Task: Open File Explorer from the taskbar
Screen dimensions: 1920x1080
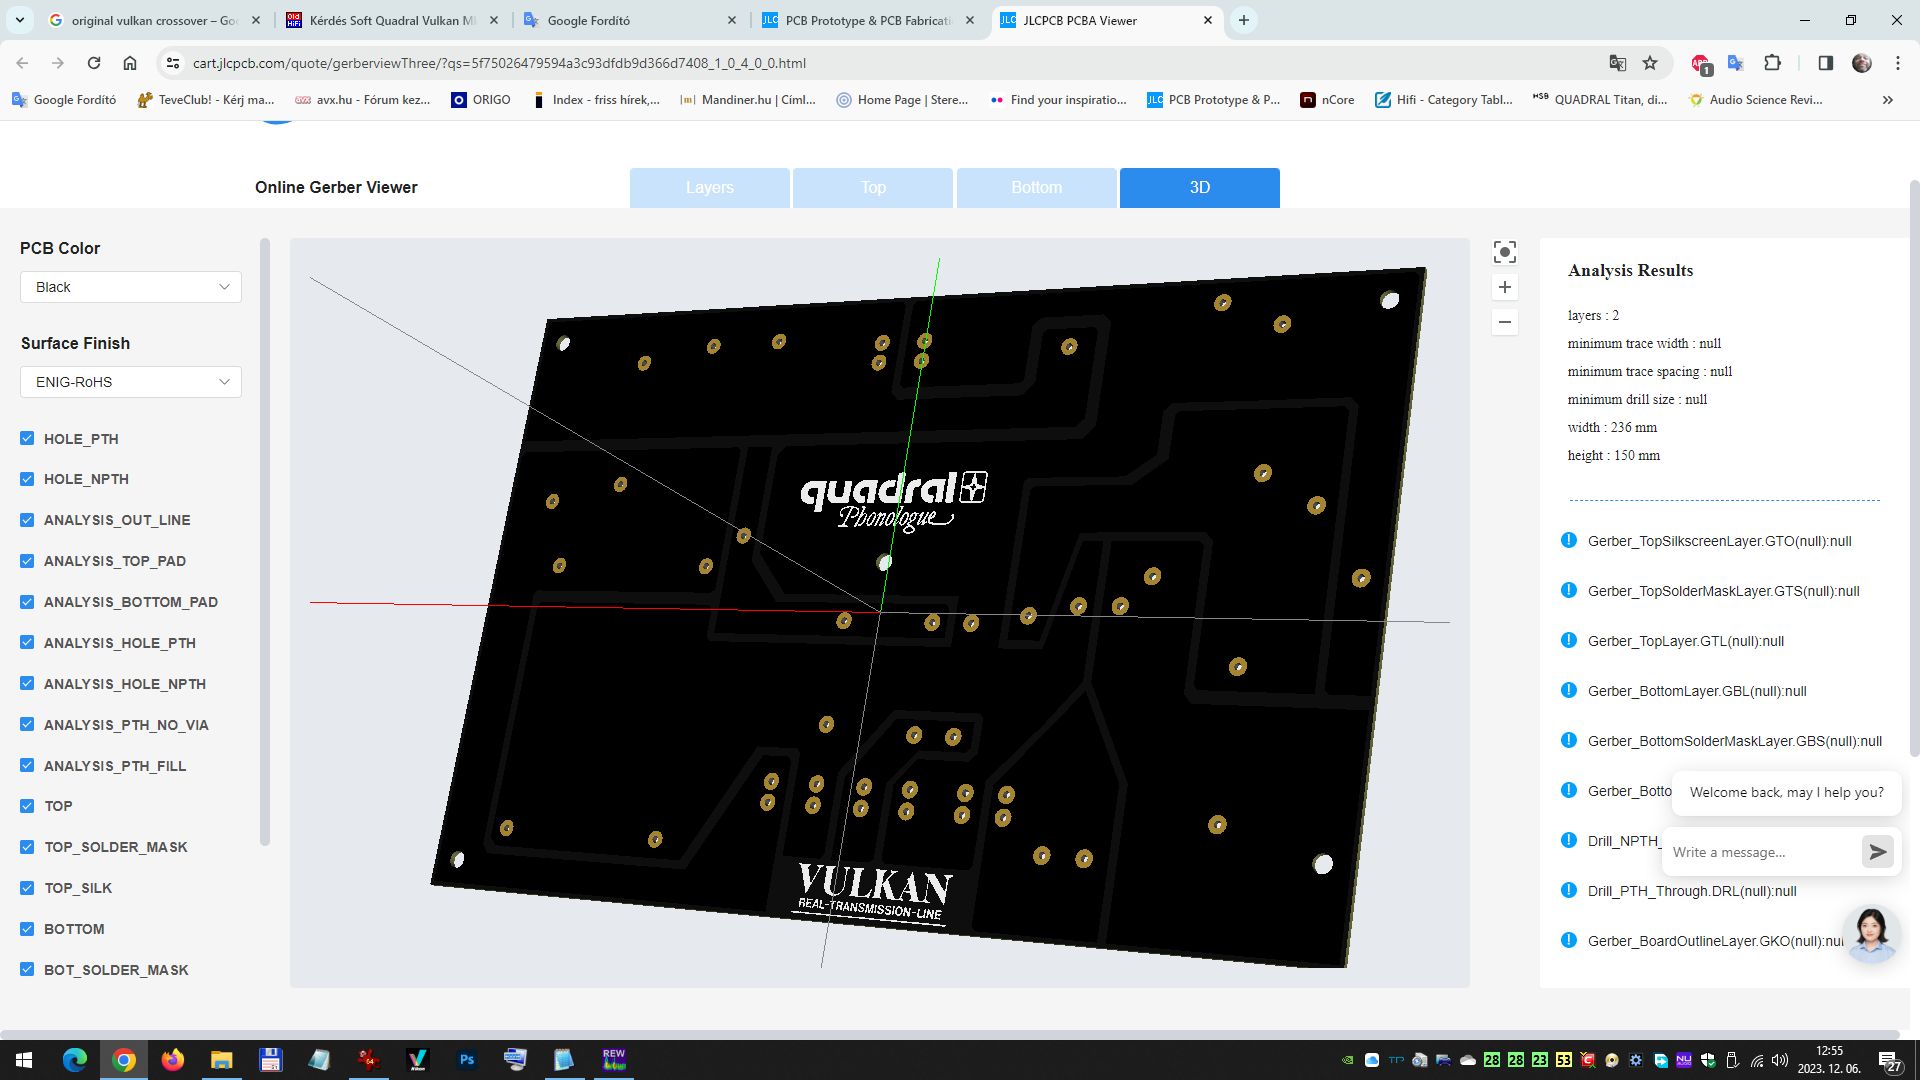Action: pyautogui.click(x=221, y=1060)
